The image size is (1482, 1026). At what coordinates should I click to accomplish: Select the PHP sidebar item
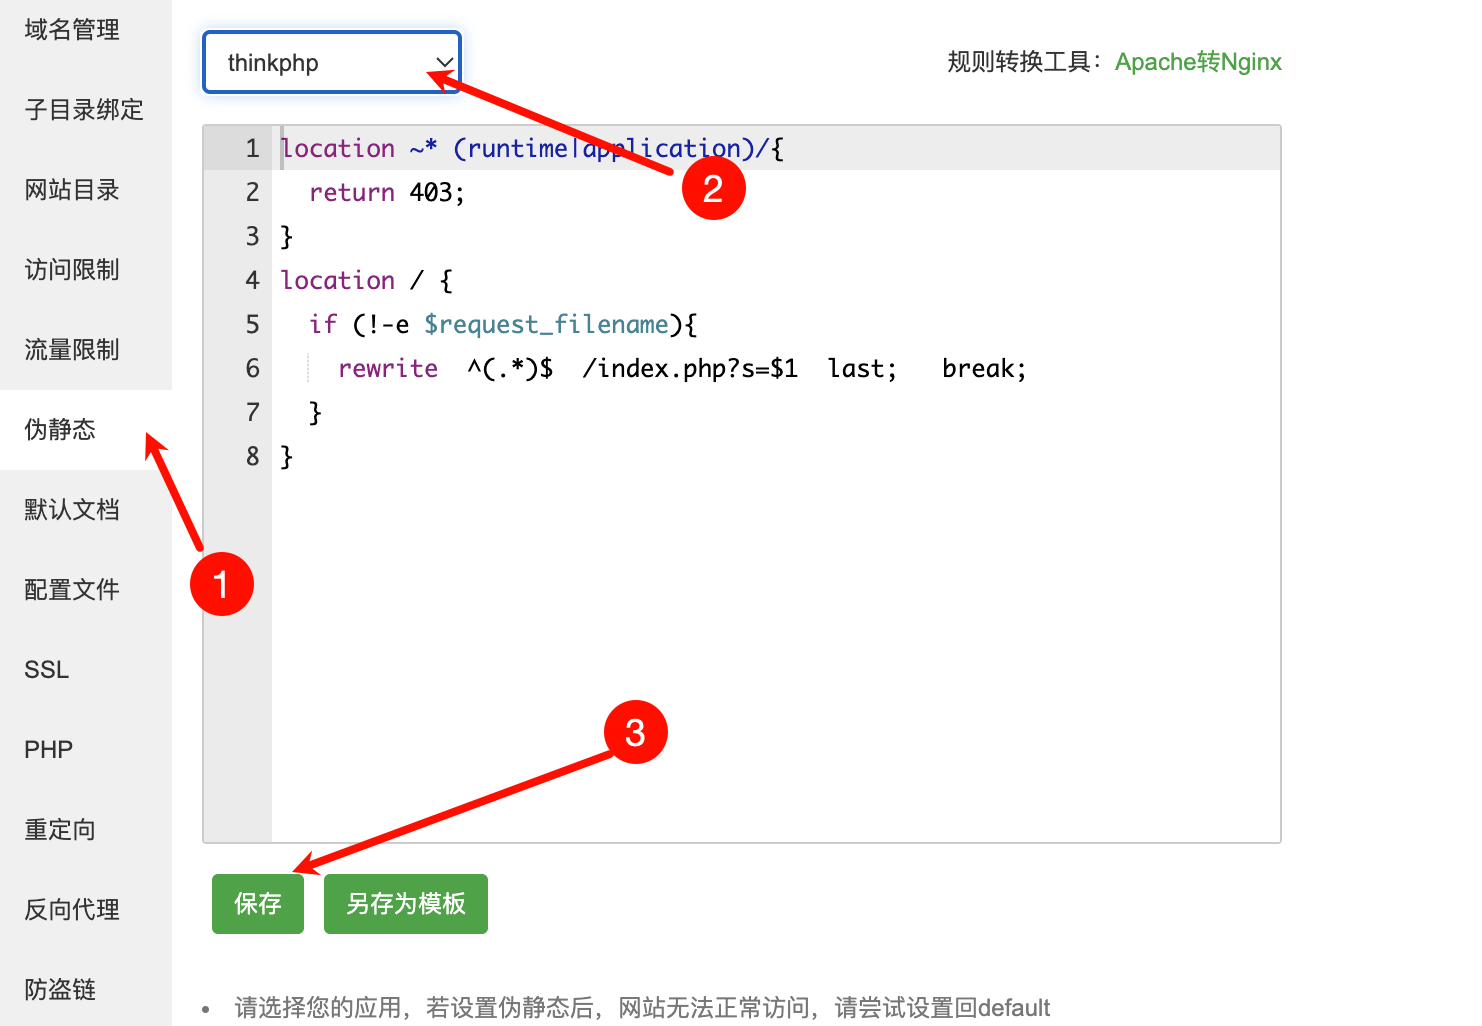[48, 748]
